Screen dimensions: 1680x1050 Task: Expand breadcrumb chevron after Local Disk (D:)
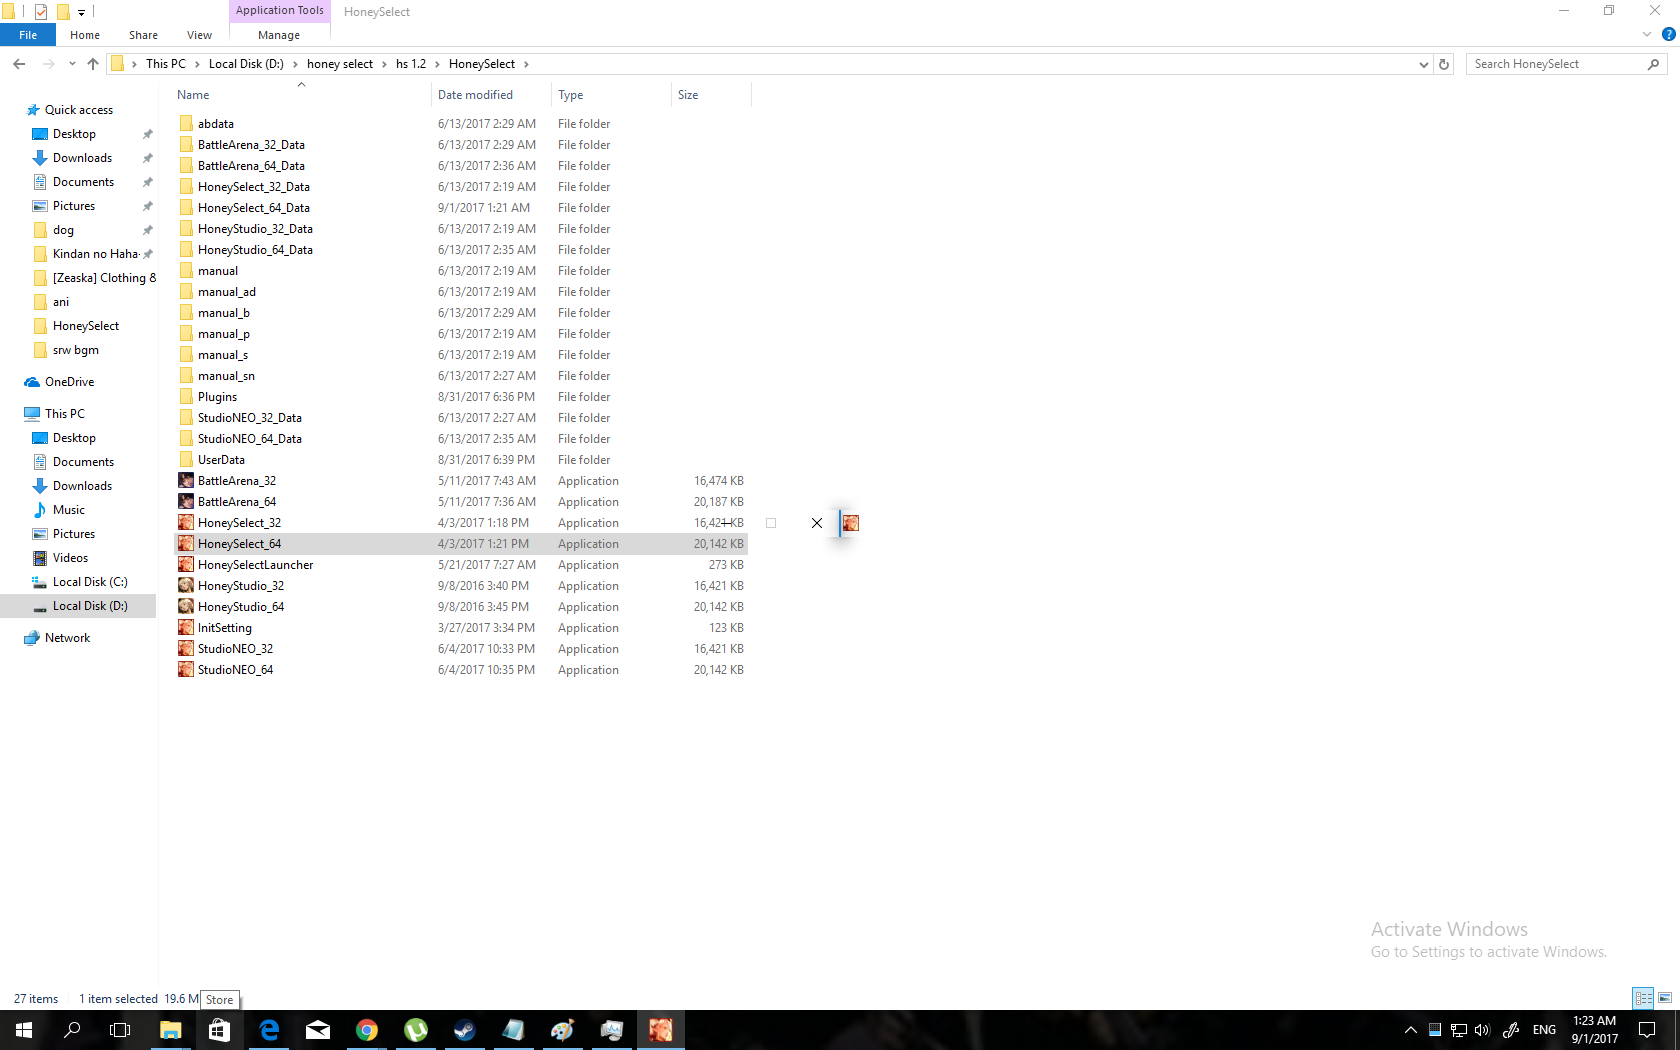tap(295, 64)
